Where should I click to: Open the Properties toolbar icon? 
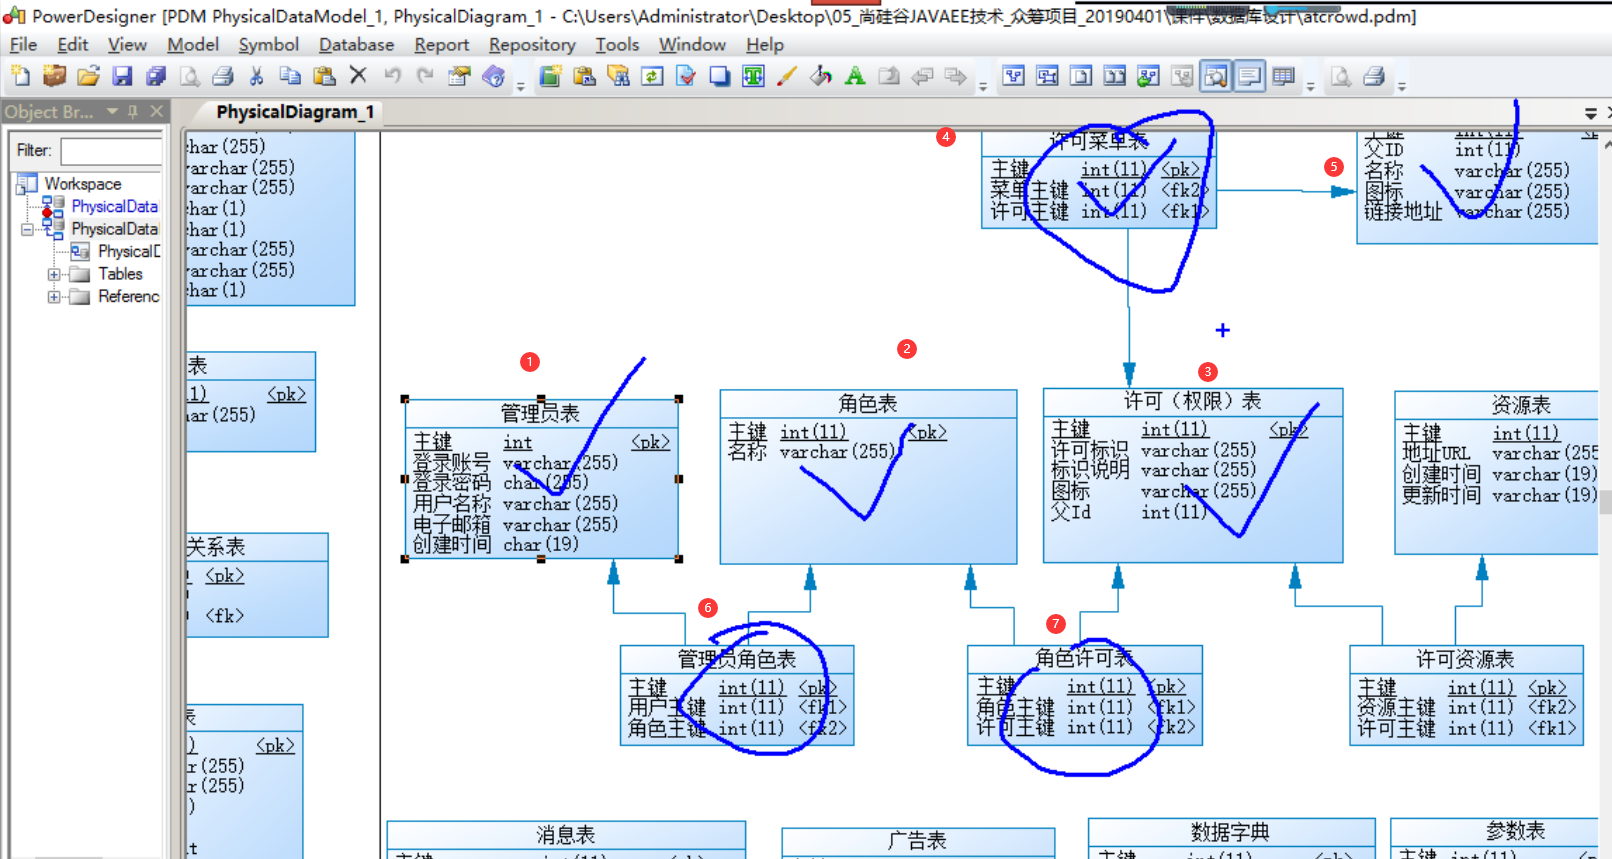(x=459, y=76)
